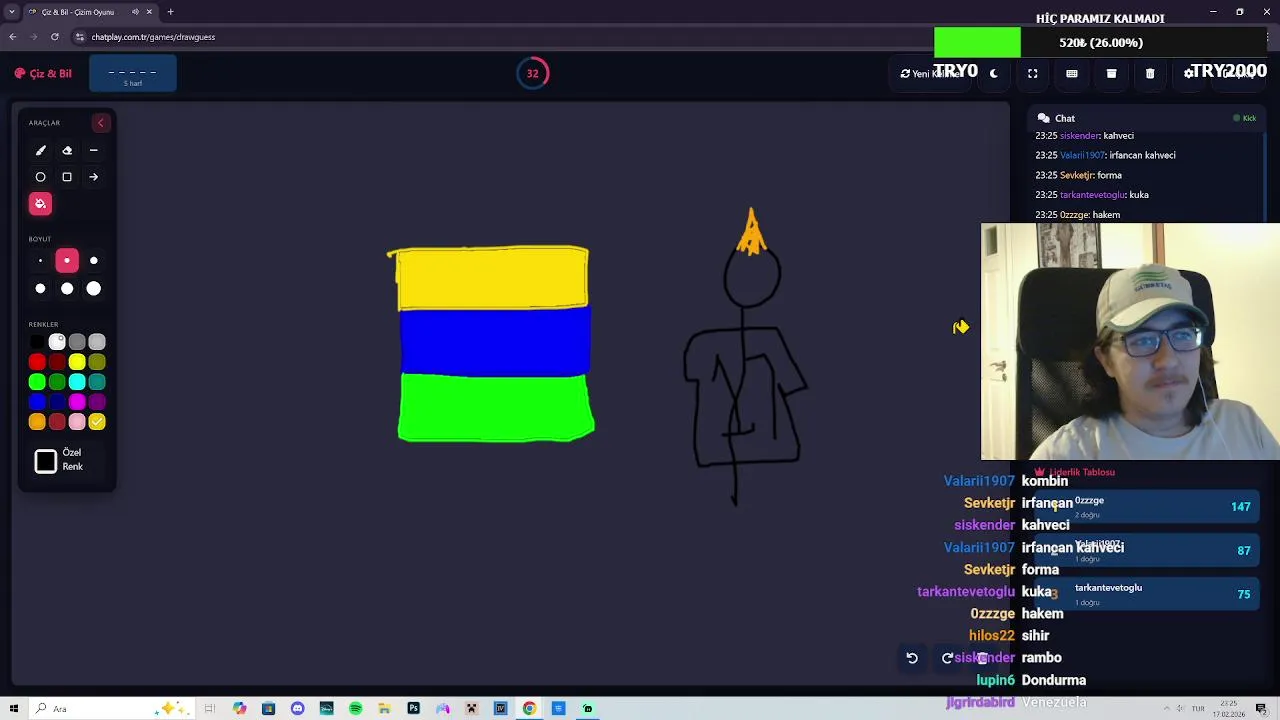The width and height of the screenshot is (1280, 720).
Task: Select the pencil drawing tool
Action: [41, 150]
